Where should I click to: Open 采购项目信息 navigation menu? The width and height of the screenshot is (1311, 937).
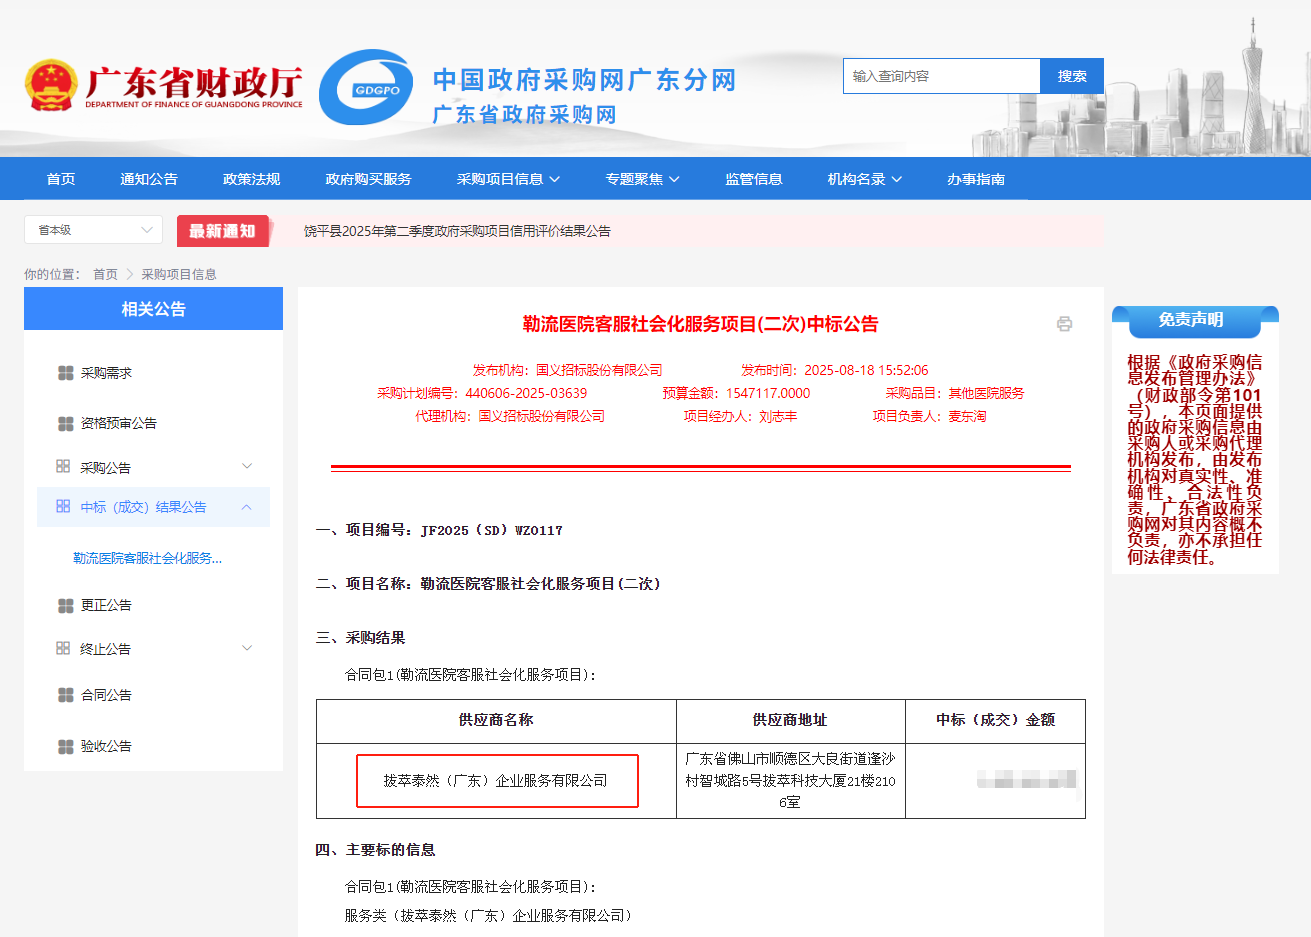[x=508, y=179]
